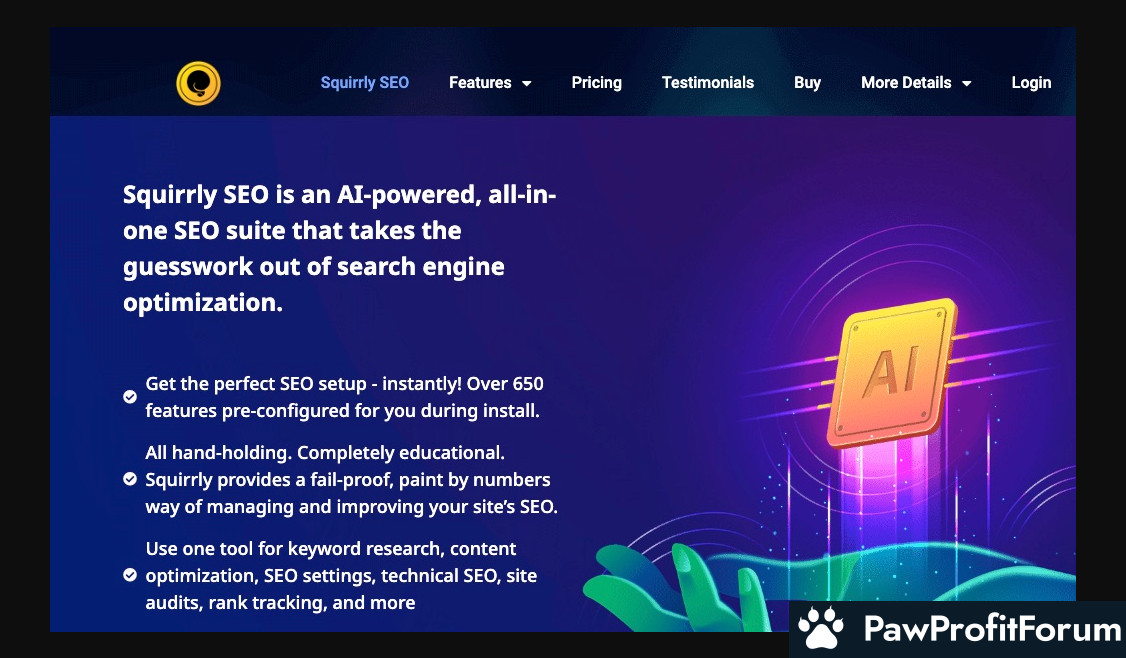Click the checkmark beside Use one tool text

(x=130, y=575)
